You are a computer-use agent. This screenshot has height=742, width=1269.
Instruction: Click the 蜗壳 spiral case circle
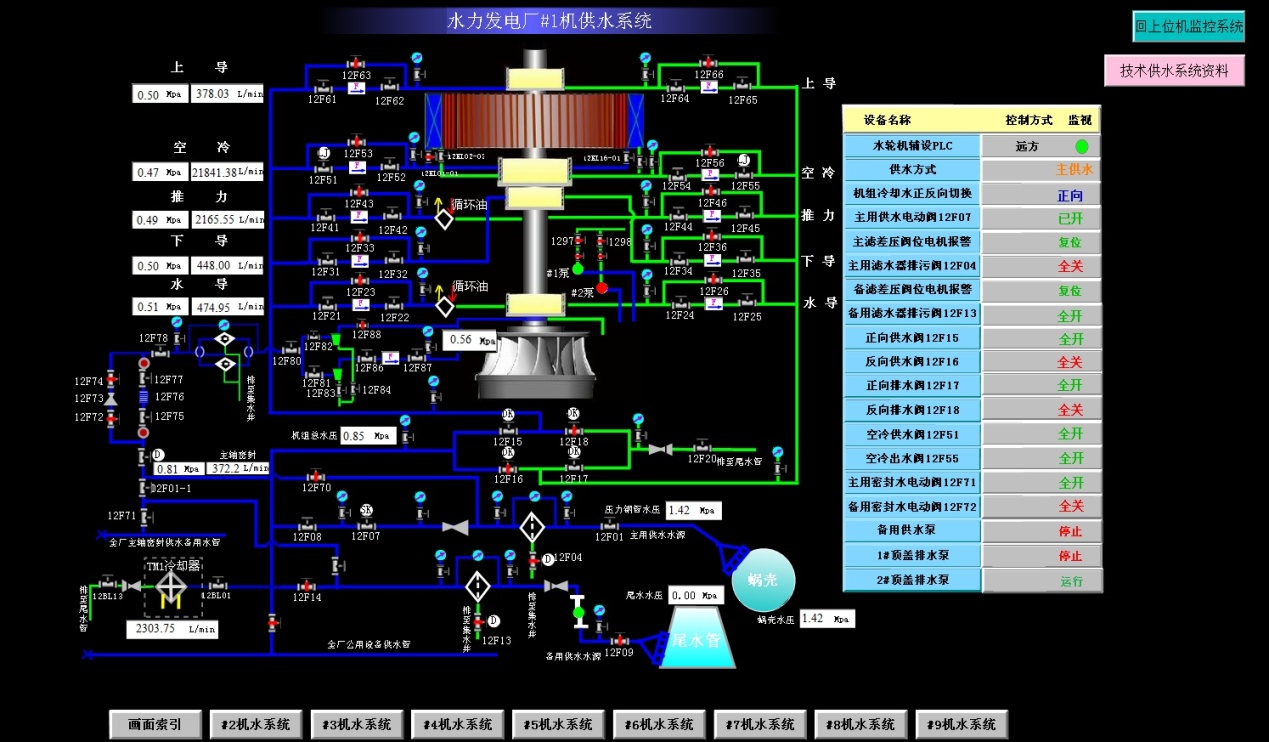[763, 580]
